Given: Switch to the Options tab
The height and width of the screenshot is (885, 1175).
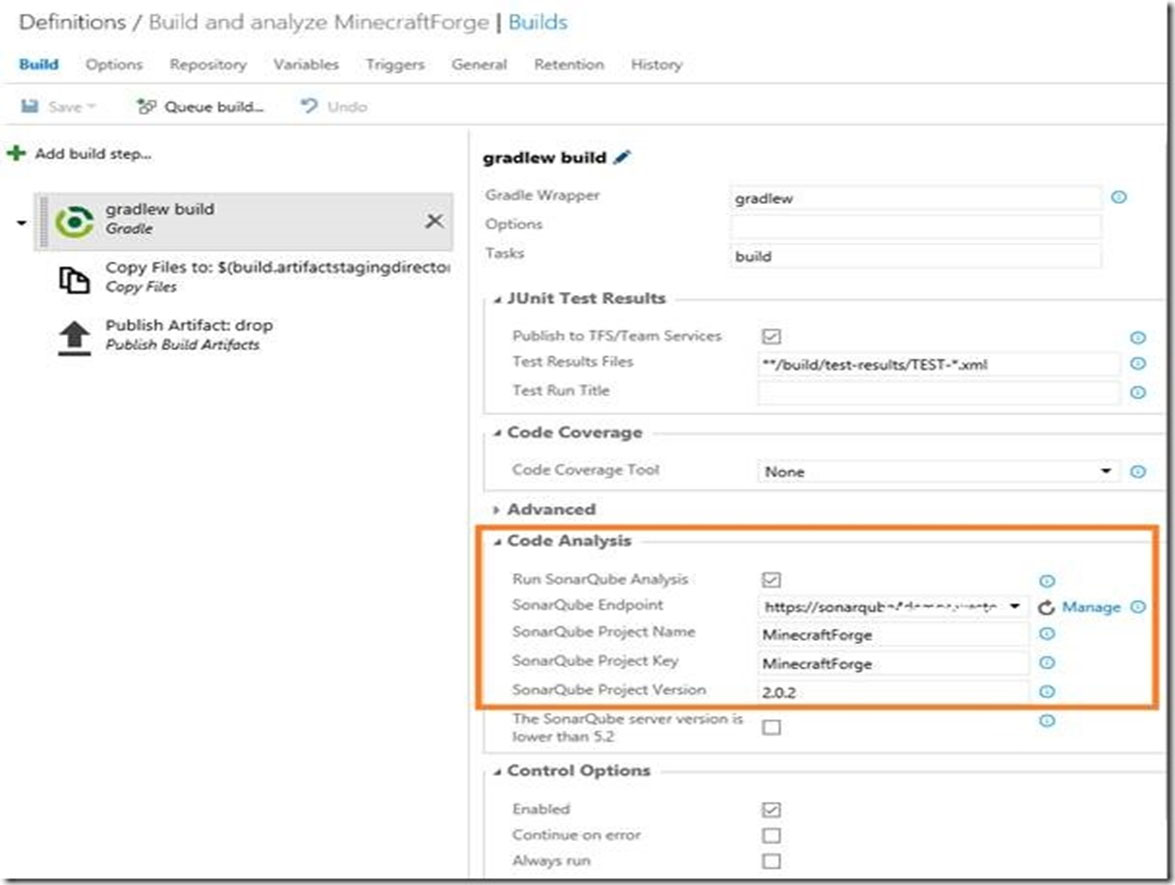Looking at the screenshot, I should pyautogui.click(x=114, y=64).
